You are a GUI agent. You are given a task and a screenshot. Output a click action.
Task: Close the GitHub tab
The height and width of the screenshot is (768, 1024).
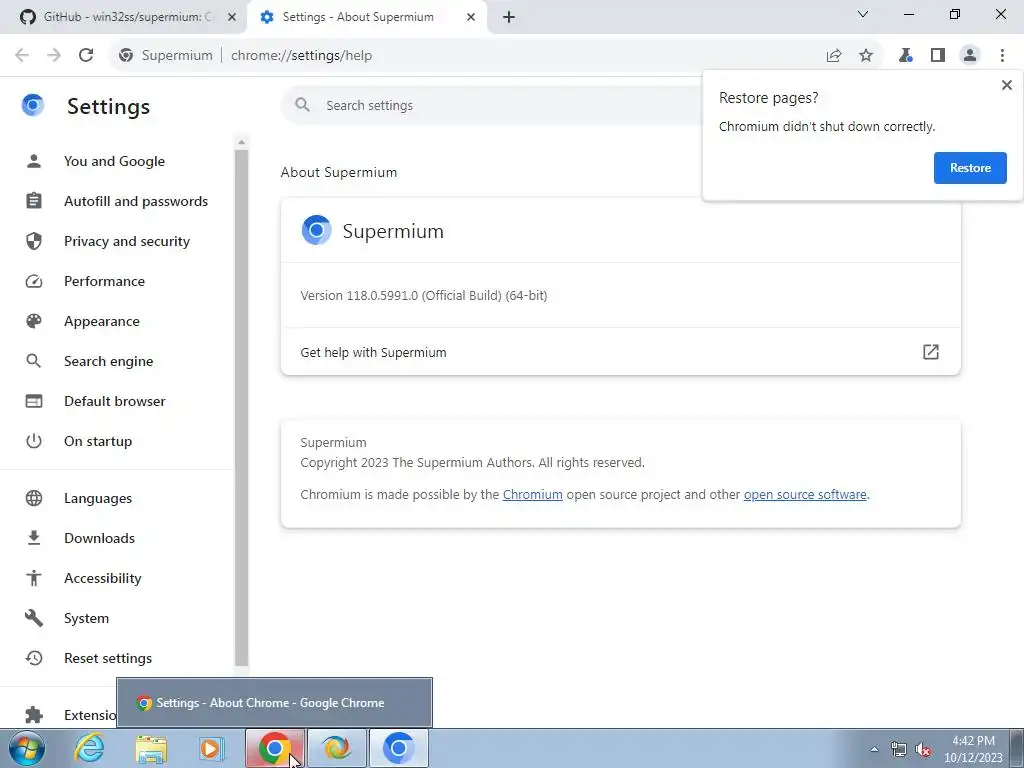coord(231,17)
